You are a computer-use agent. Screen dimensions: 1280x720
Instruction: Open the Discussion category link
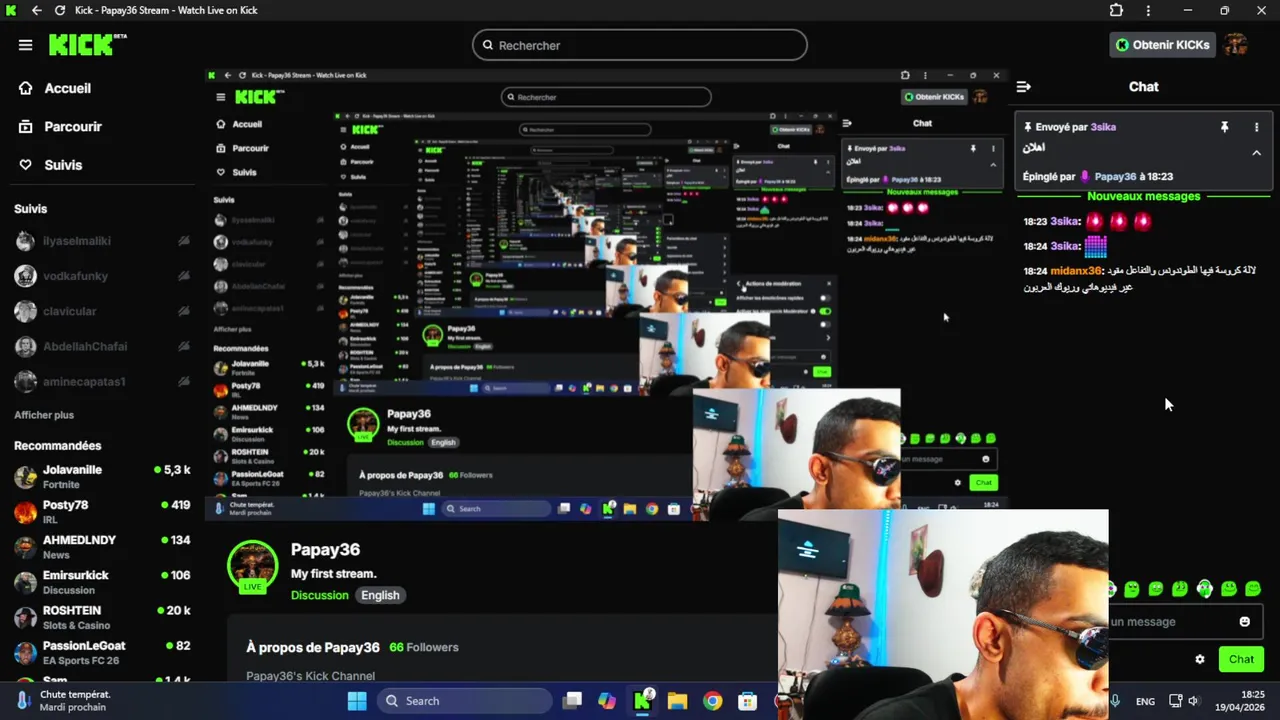click(320, 595)
